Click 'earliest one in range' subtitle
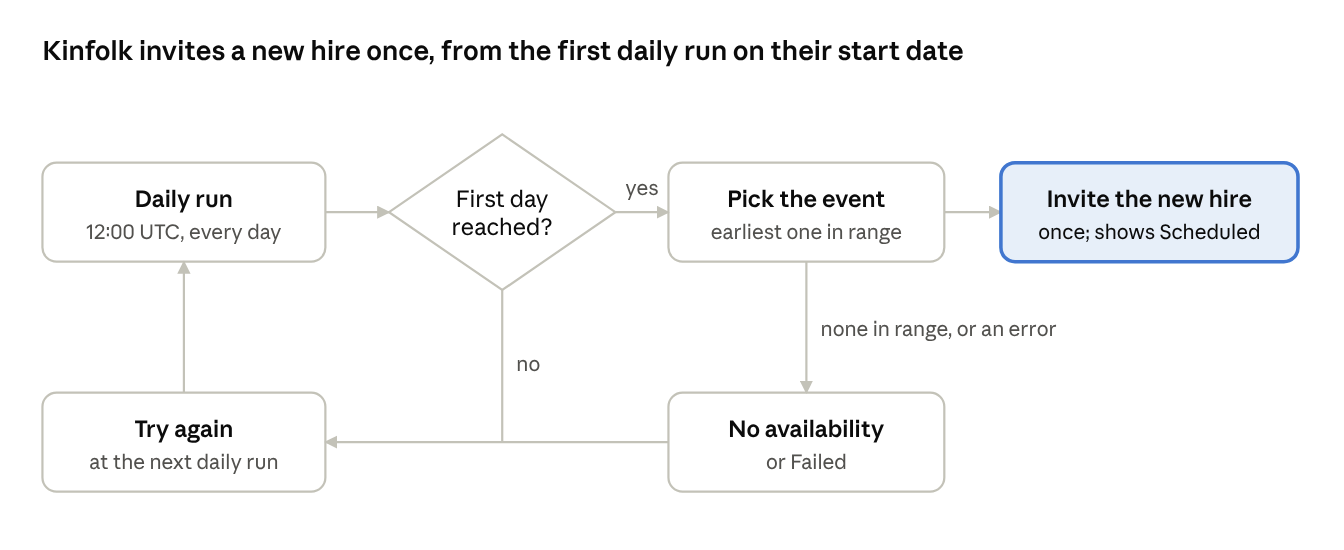Viewport: 1344px width, 550px height. [x=806, y=233]
